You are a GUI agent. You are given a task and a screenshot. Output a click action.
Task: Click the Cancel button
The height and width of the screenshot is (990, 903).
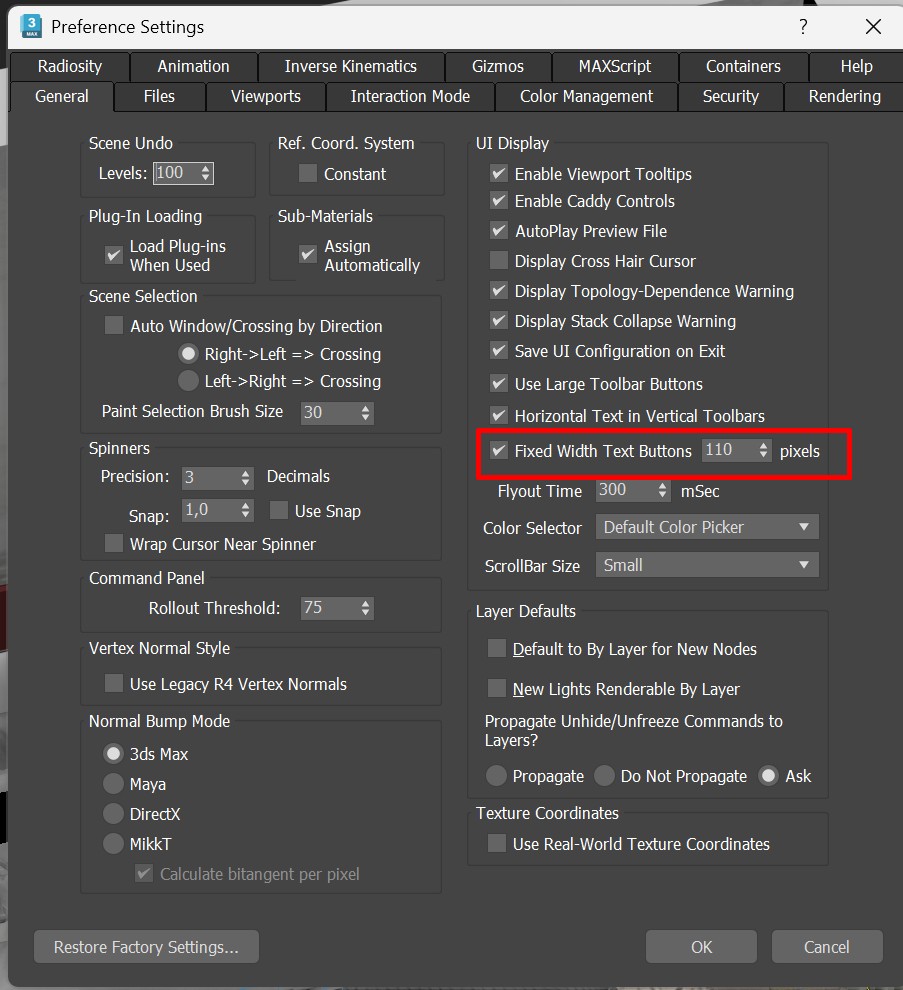pyautogui.click(x=827, y=946)
